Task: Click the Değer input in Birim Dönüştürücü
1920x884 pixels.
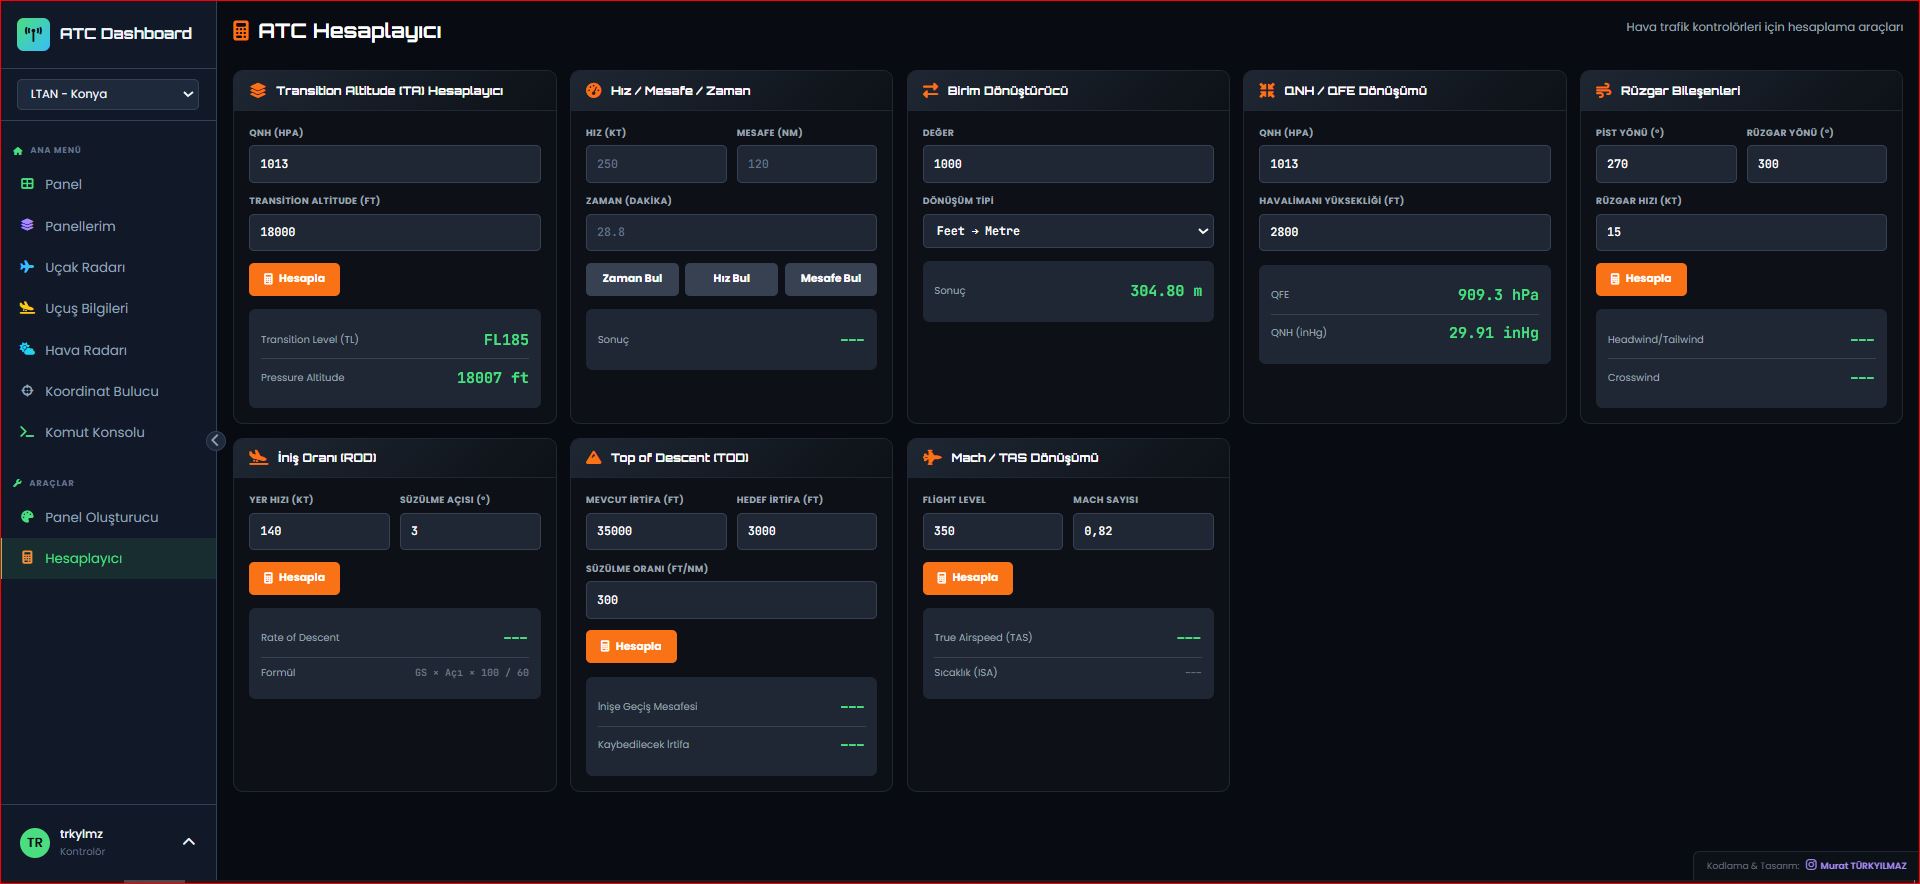Action: (x=1068, y=164)
